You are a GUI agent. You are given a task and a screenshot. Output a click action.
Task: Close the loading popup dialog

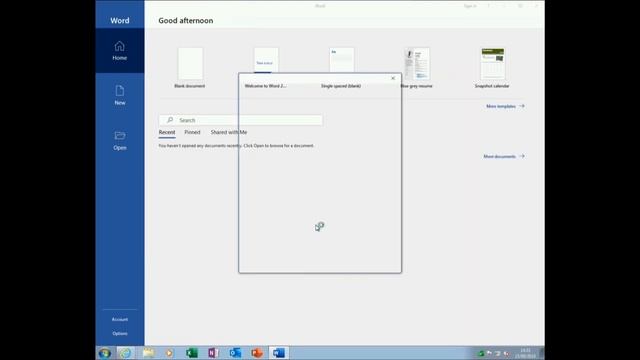tap(393, 78)
